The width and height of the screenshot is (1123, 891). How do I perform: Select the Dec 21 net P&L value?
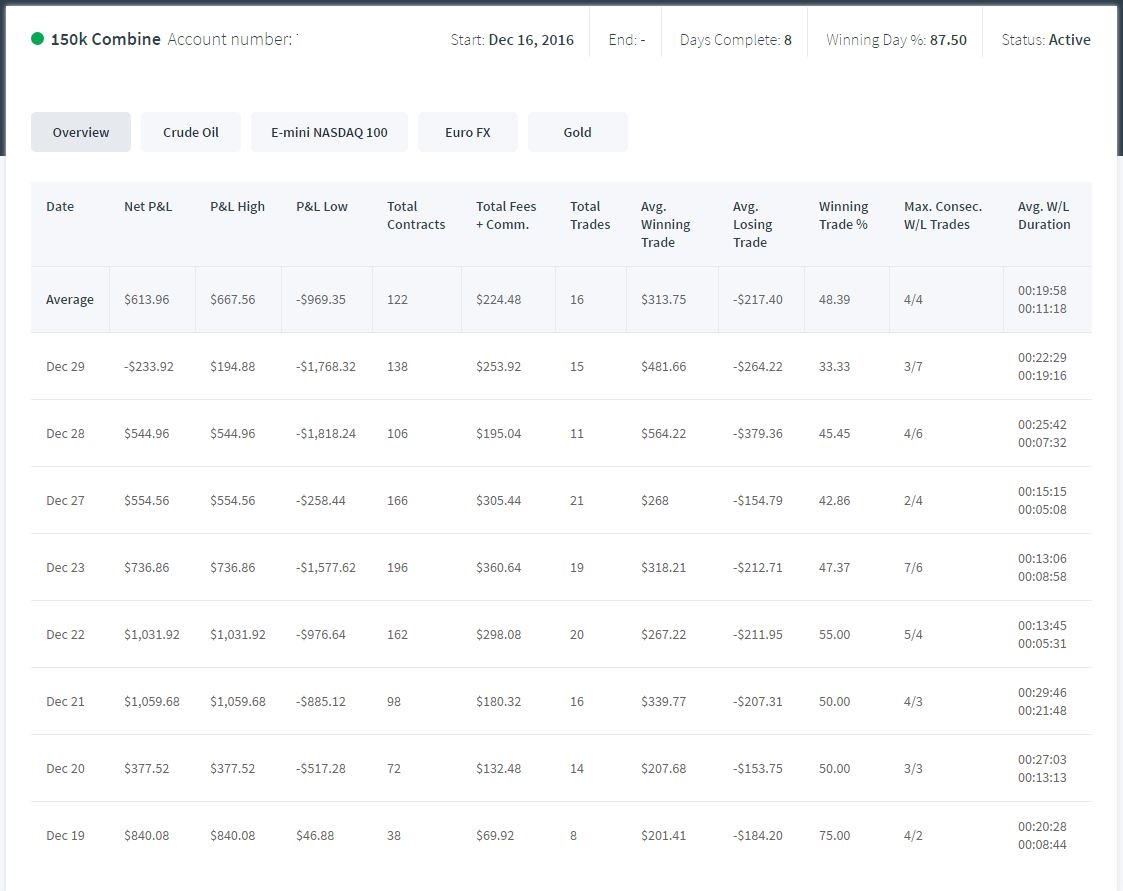tap(152, 701)
